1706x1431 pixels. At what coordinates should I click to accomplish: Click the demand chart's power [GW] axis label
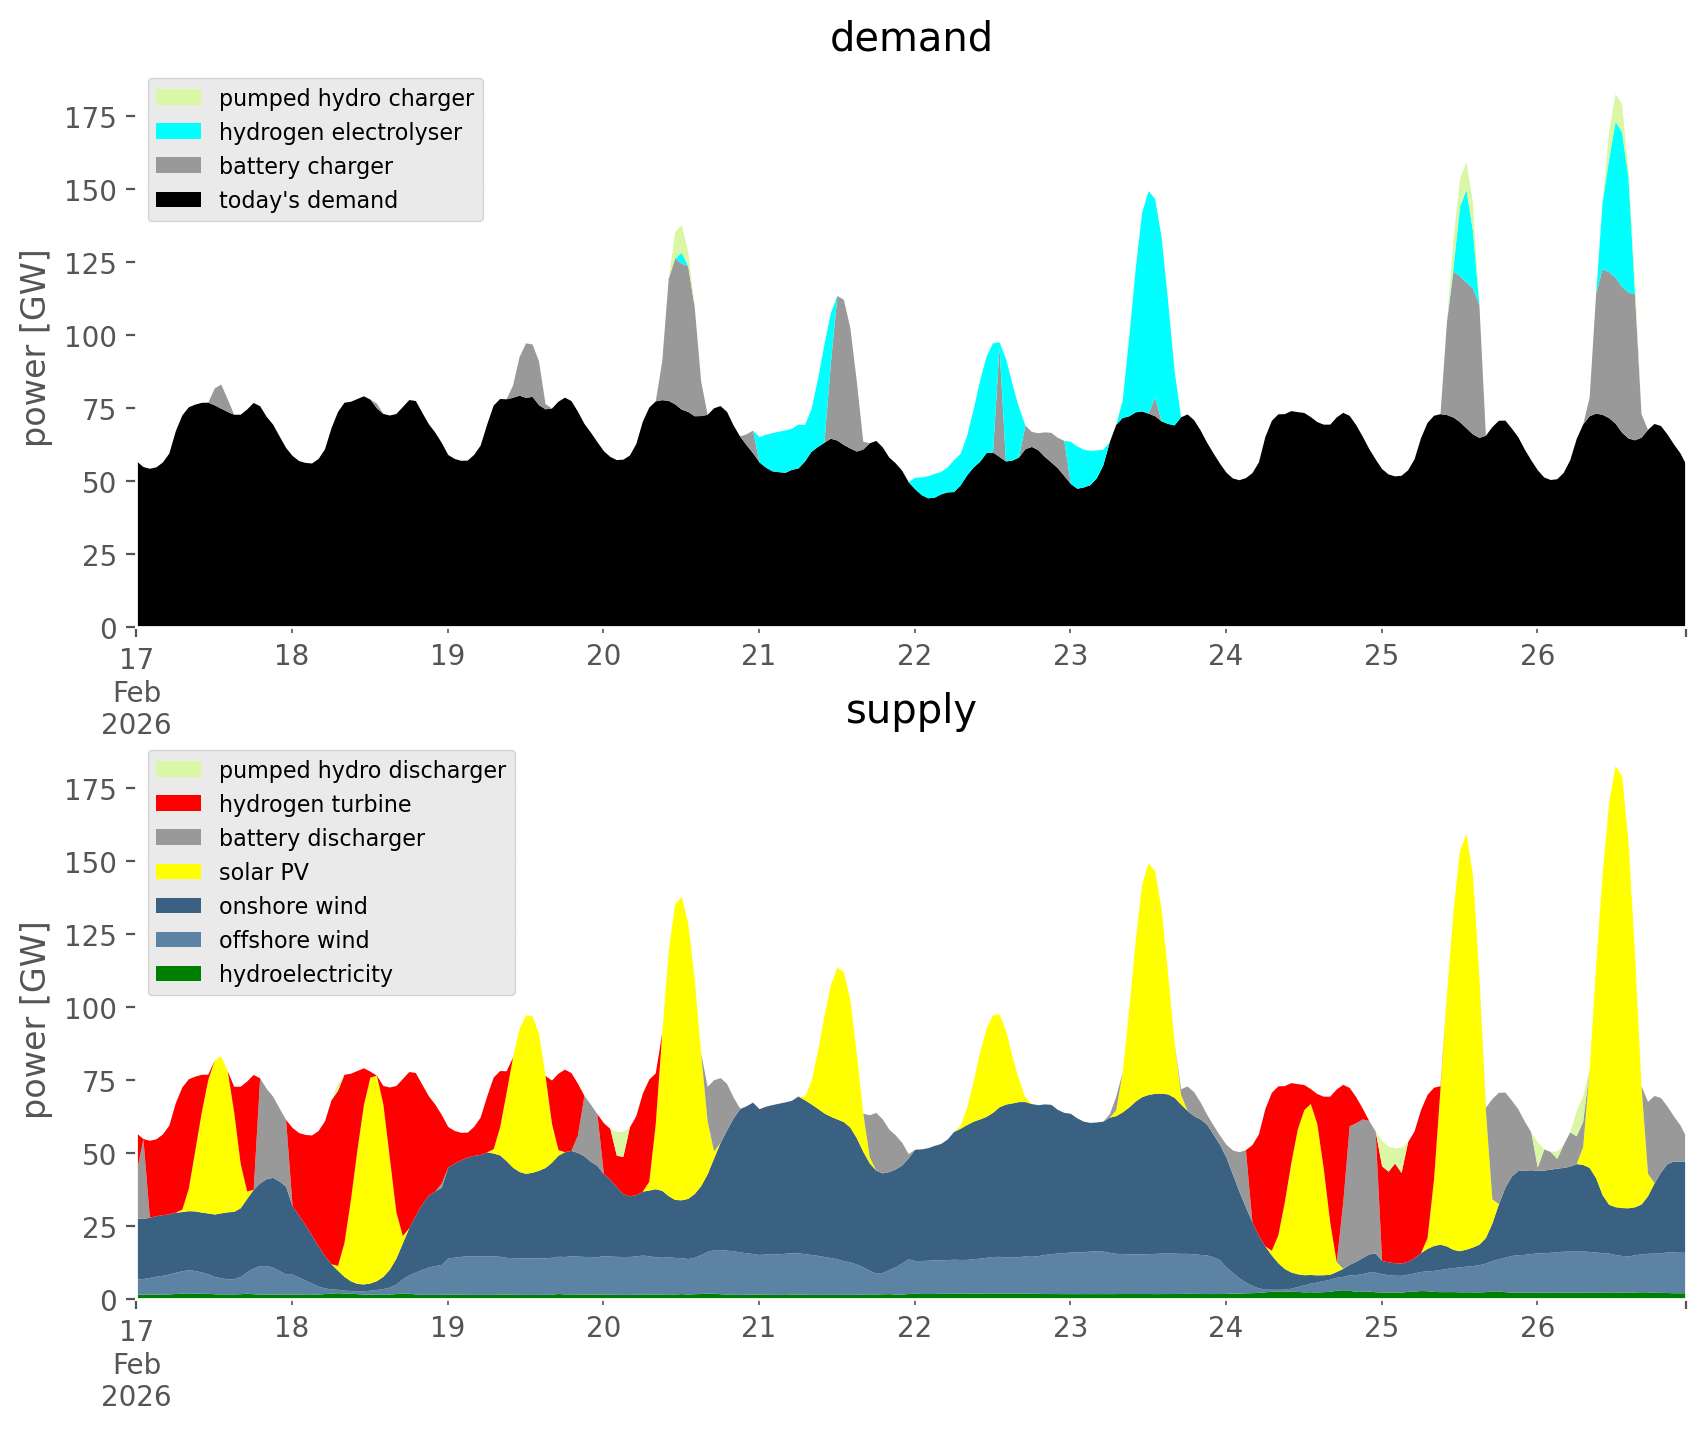(x=35, y=348)
